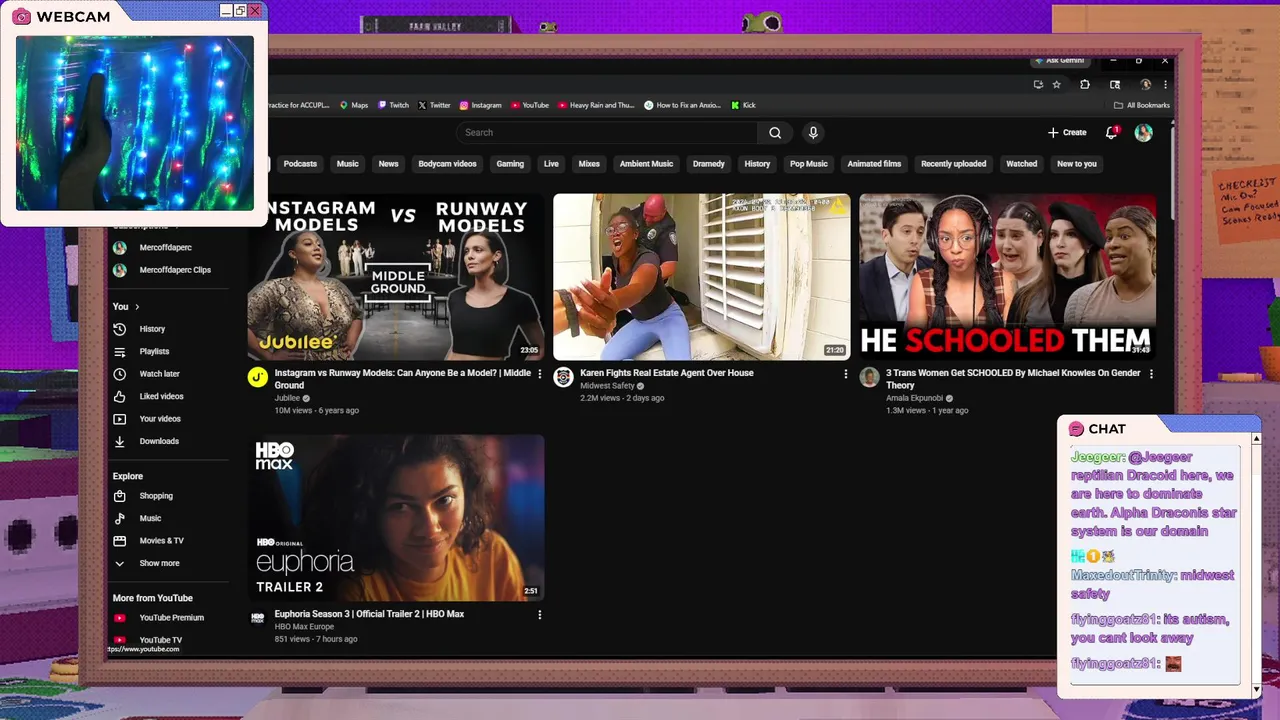This screenshot has width=1280, height=720.
Task: Click the Webcam window camera icon
Action: (x=21, y=17)
